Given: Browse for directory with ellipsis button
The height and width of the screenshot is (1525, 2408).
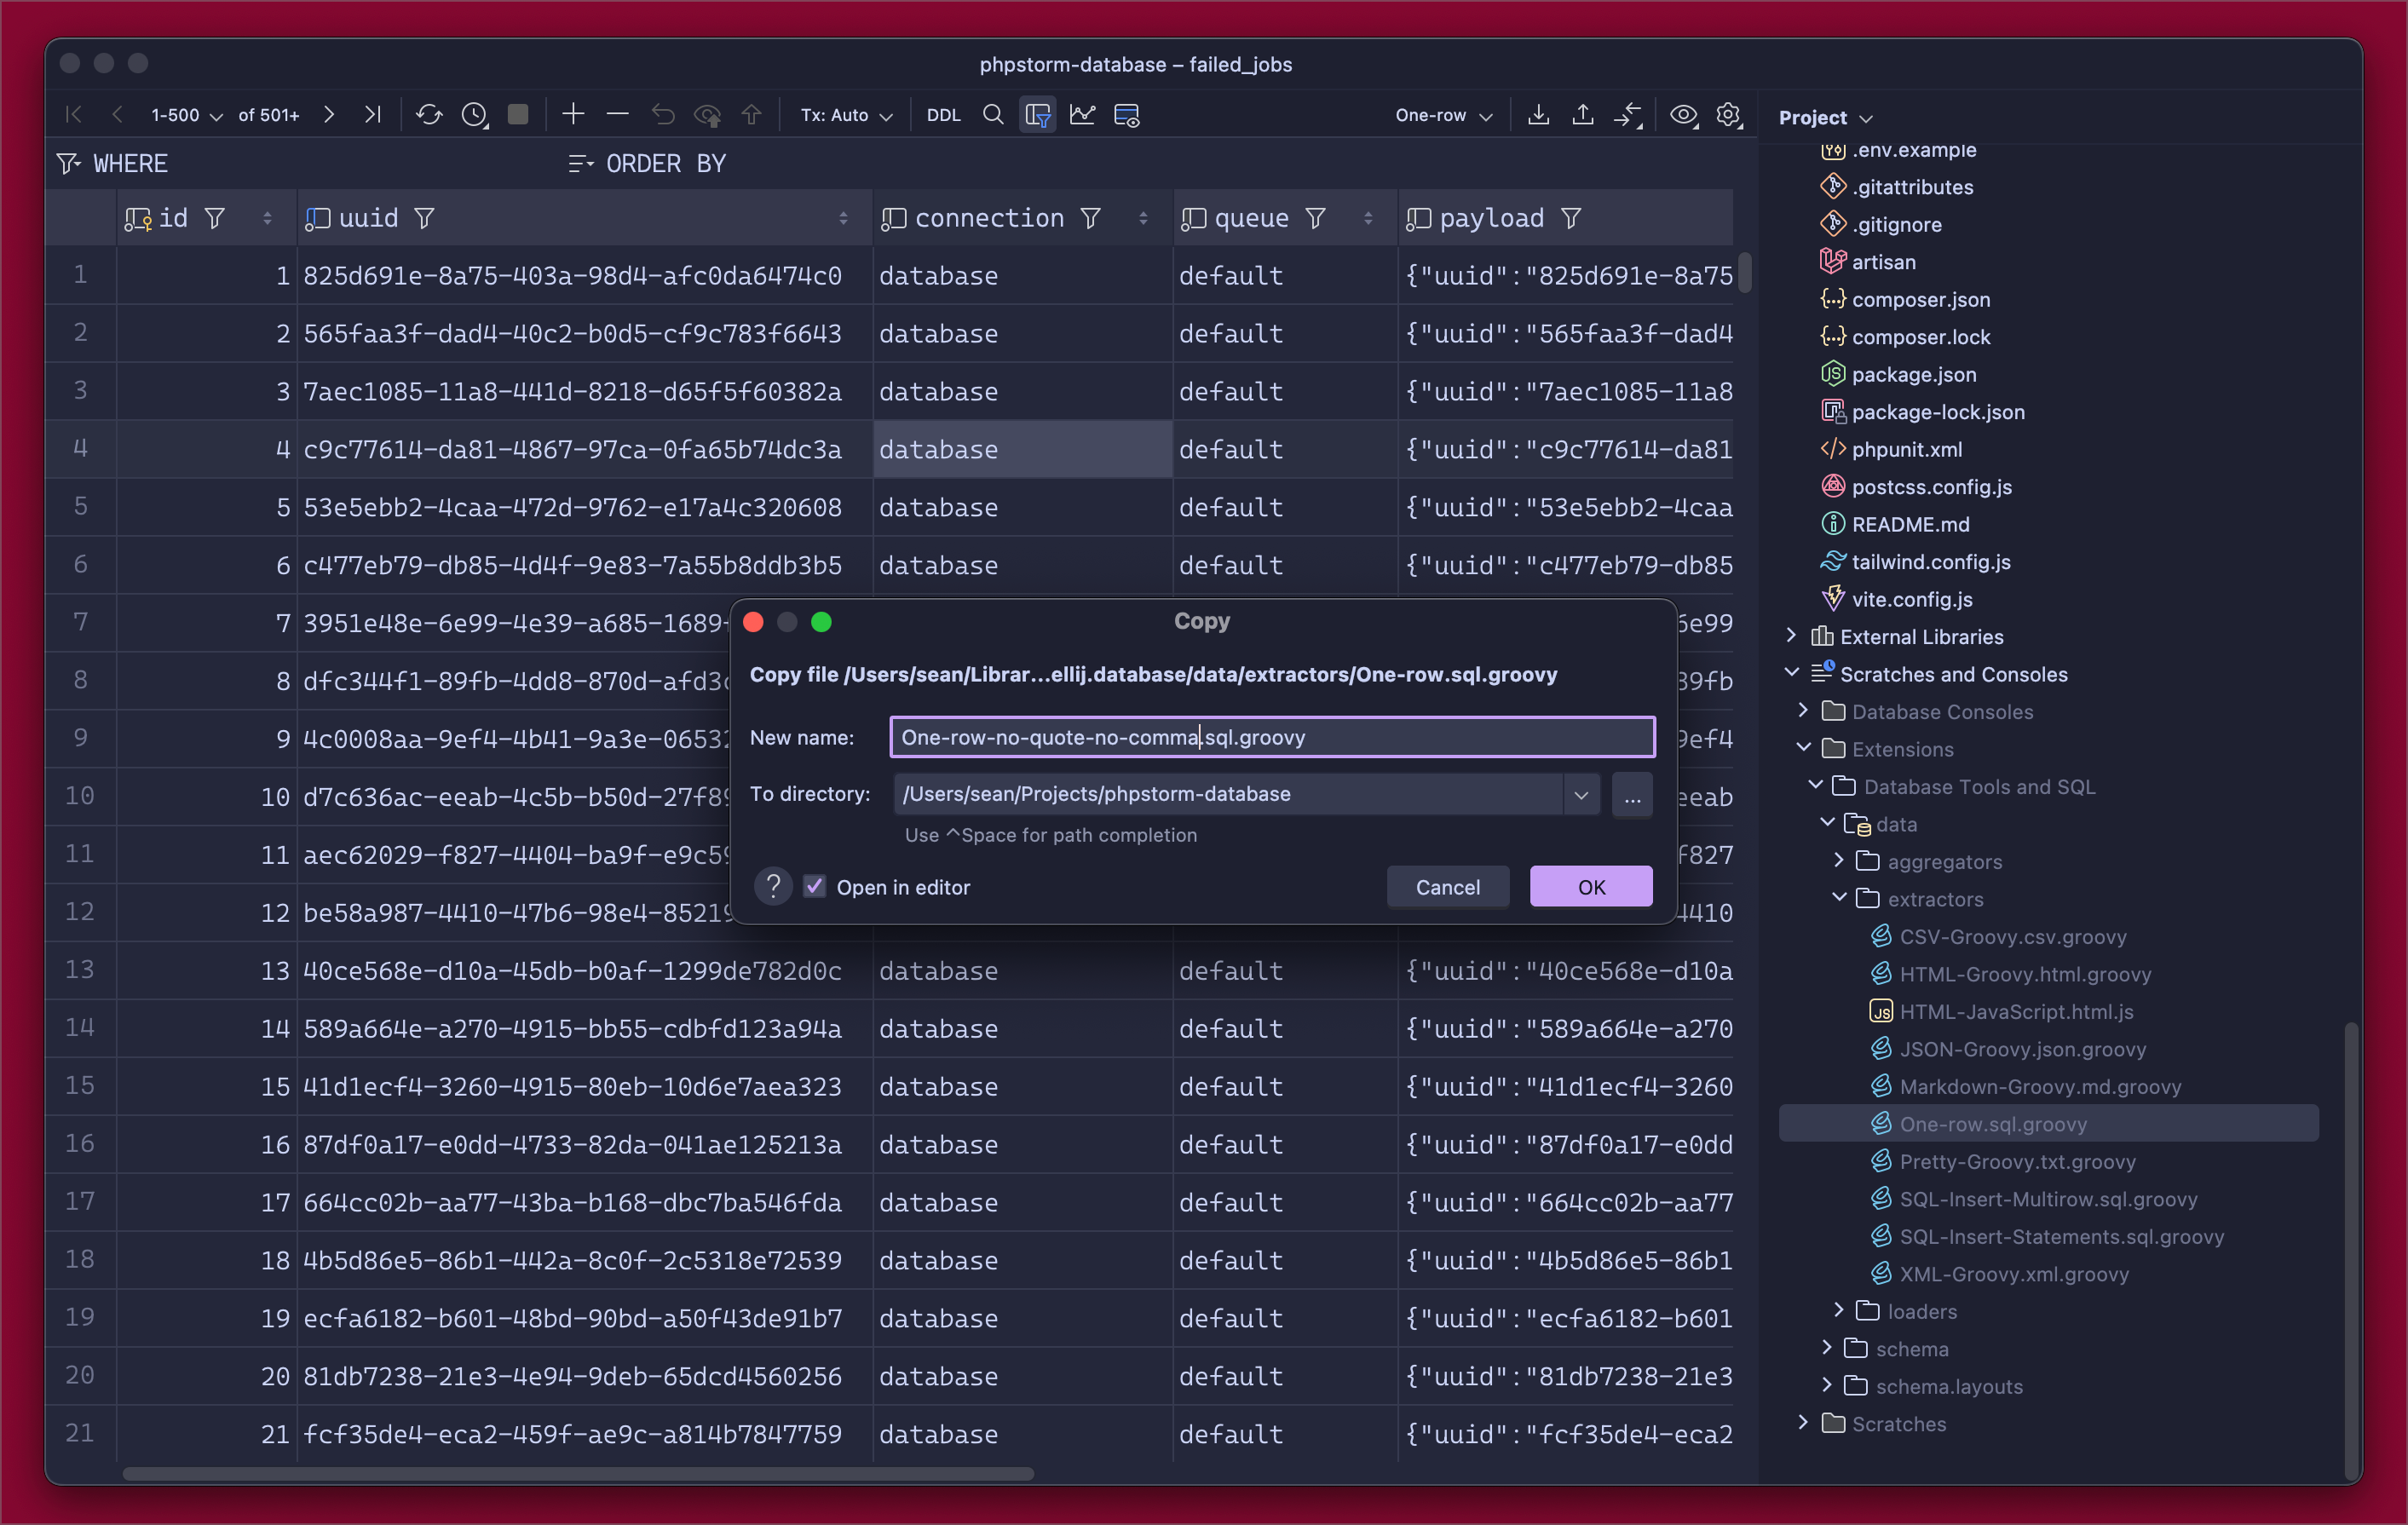Looking at the screenshot, I should pos(1632,795).
